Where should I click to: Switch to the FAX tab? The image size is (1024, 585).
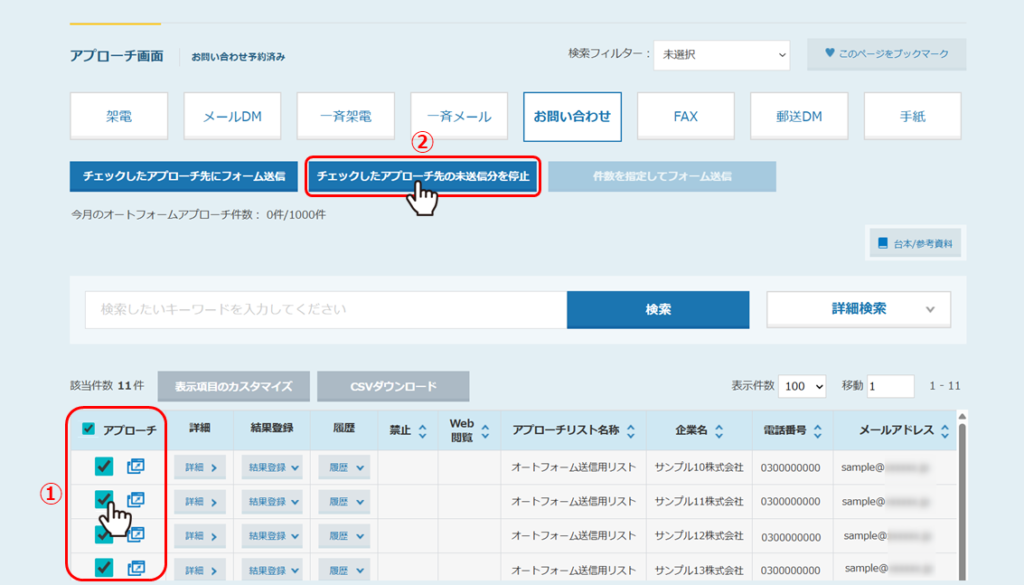685,116
